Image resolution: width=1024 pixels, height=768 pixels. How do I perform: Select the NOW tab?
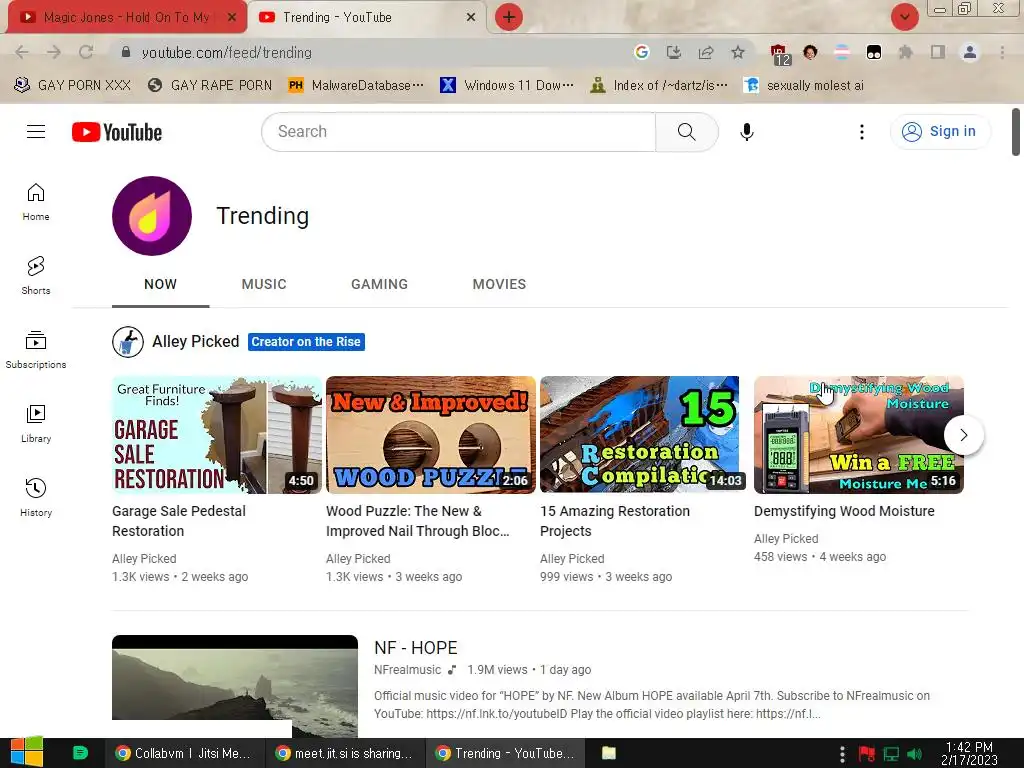click(161, 284)
